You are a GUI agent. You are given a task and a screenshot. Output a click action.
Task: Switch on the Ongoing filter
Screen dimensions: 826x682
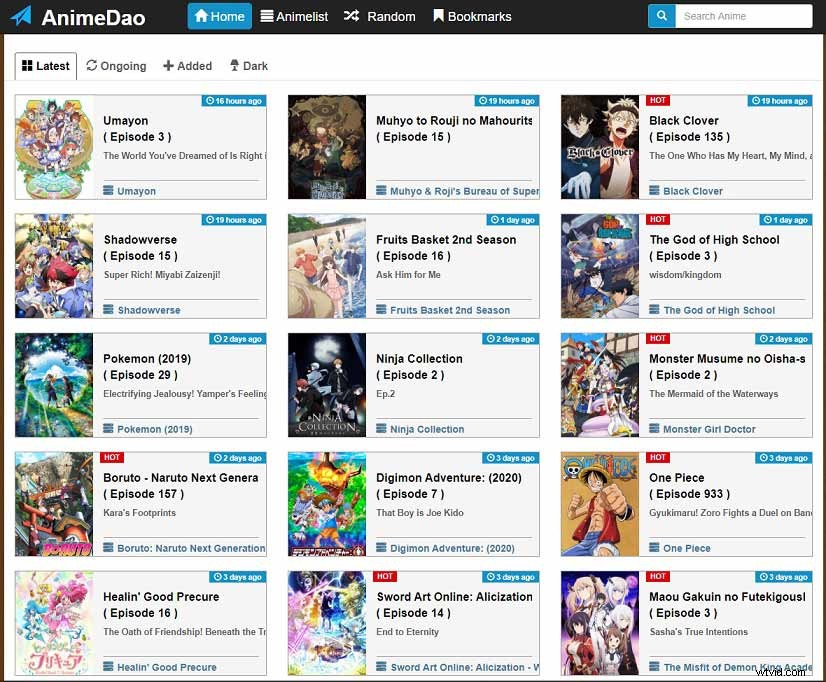(116, 65)
